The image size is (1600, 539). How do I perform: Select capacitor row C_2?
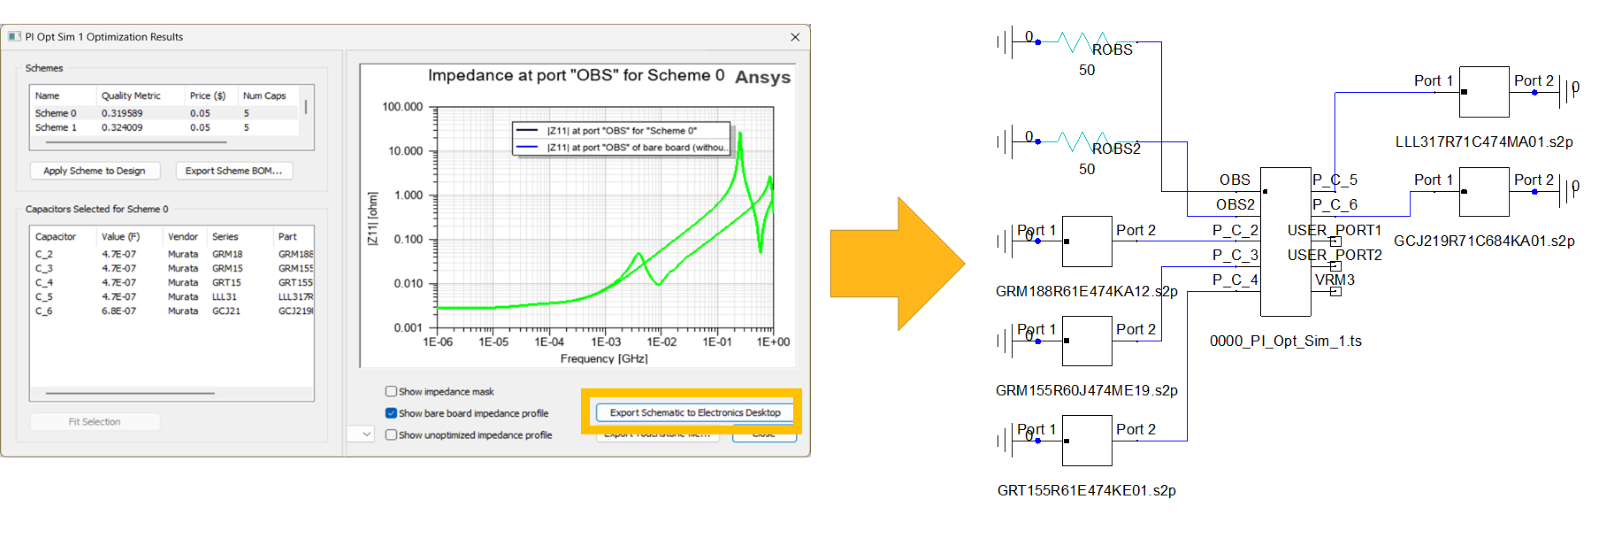point(172,254)
